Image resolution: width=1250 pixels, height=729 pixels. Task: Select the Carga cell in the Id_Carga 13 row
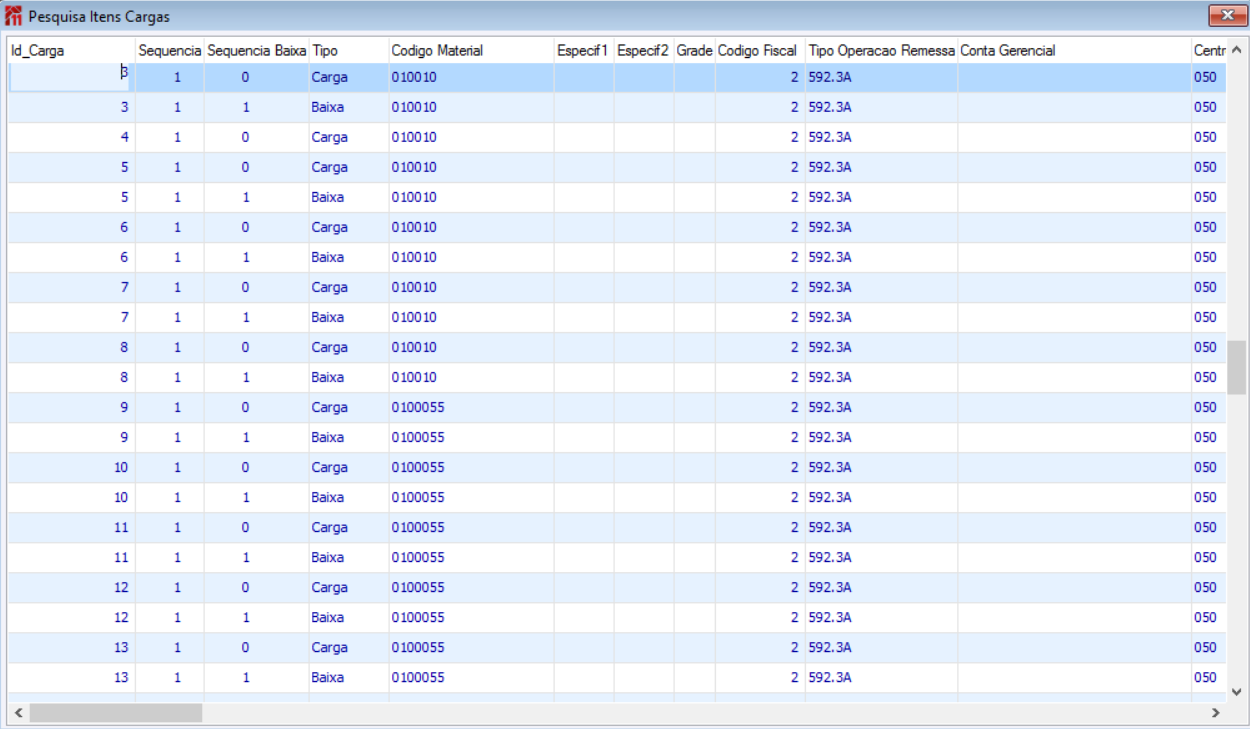coord(349,647)
